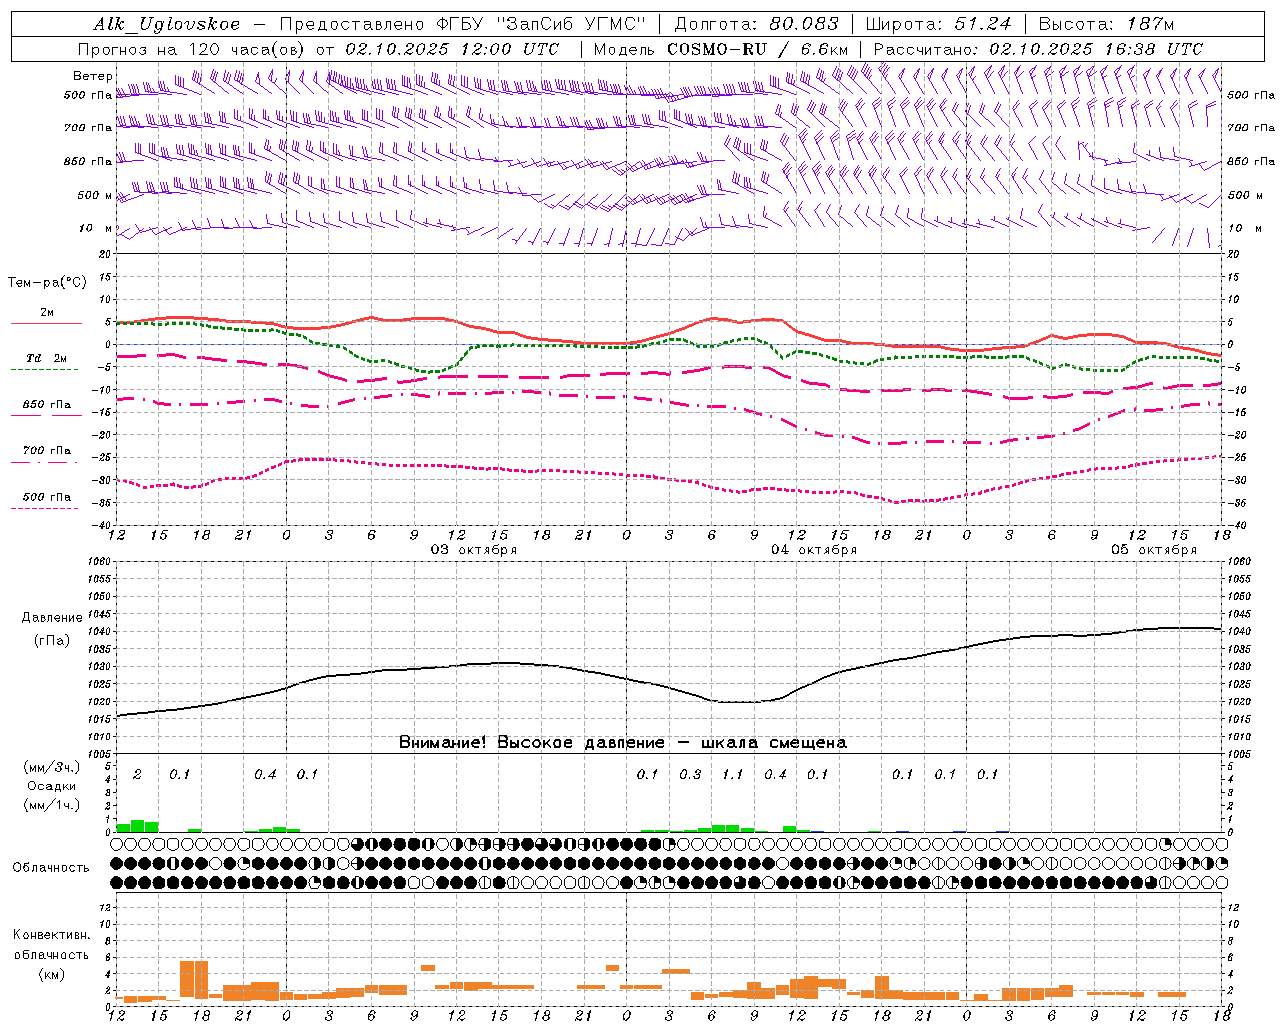Click the Прогноз на 120 часа(ов) forecast text
This screenshot has width=1280, height=1024.
point(193,49)
